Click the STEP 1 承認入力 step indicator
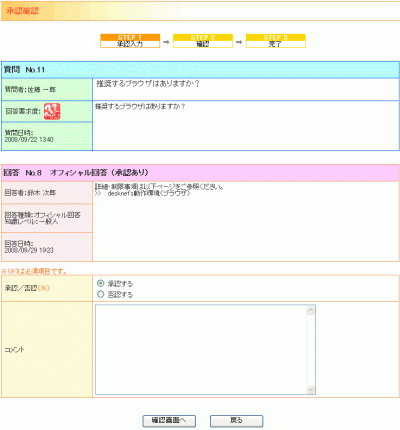This screenshot has width=400, height=430. click(130, 41)
